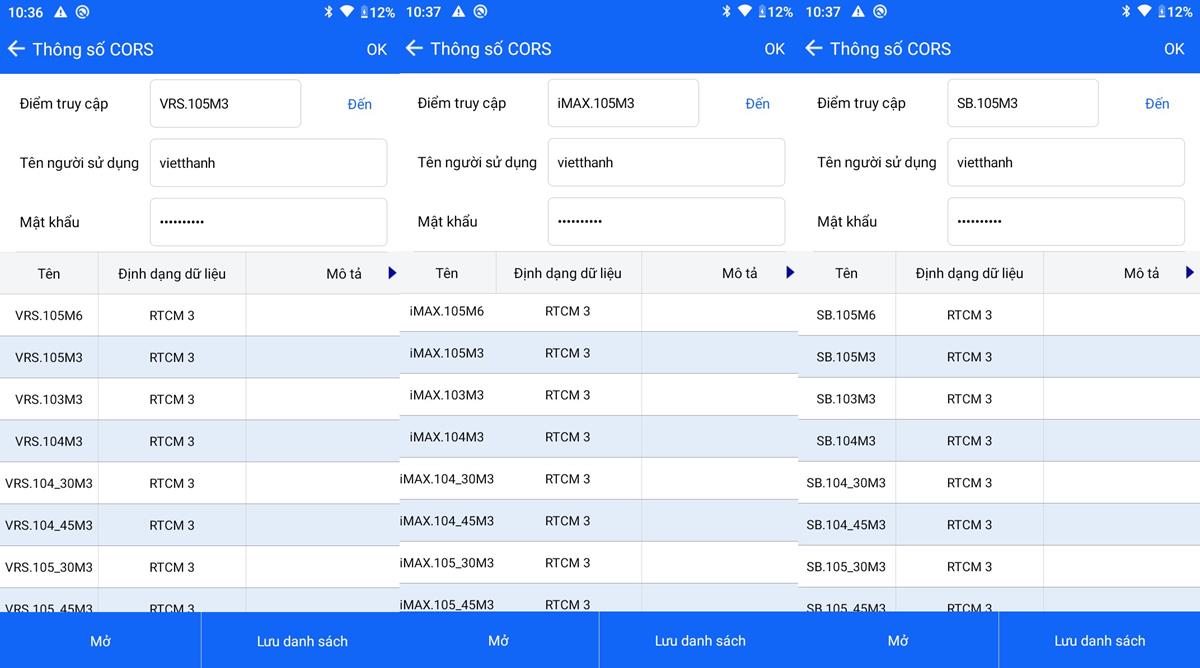The image size is (1200, 668).
Task: Tap the back arrow on the right CORS screen
Action: [x=814, y=48]
